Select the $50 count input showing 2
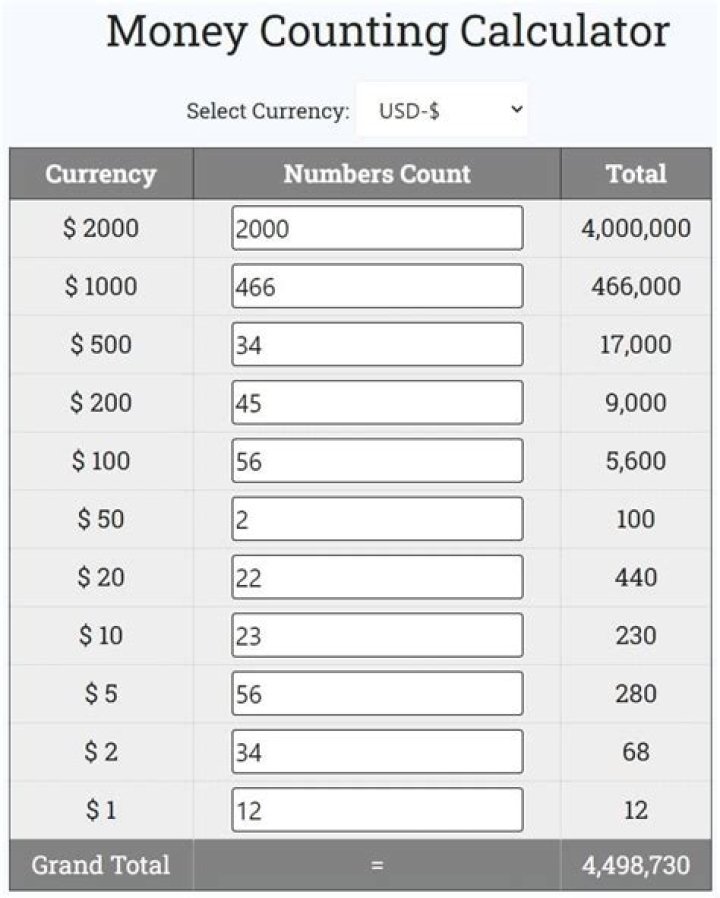The height and width of the screenshot is (898, 720). [x=377, y=518]
